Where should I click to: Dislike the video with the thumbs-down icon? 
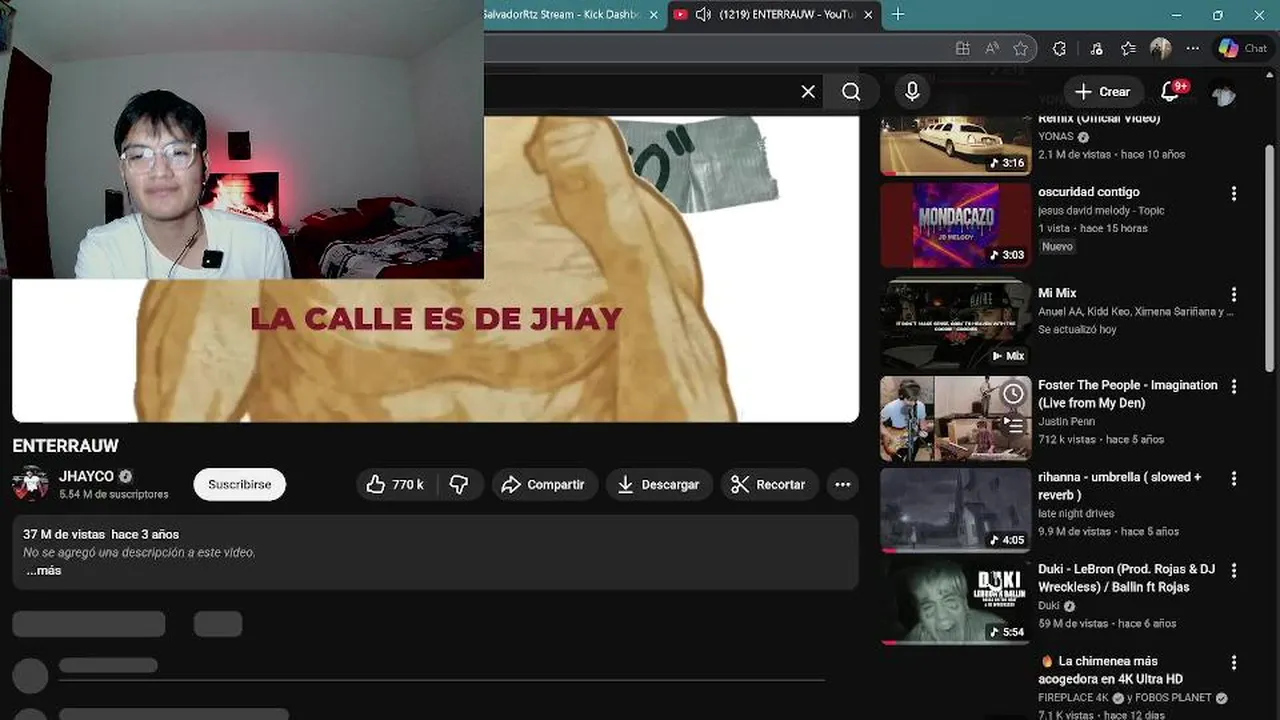[x=460, y=484]
